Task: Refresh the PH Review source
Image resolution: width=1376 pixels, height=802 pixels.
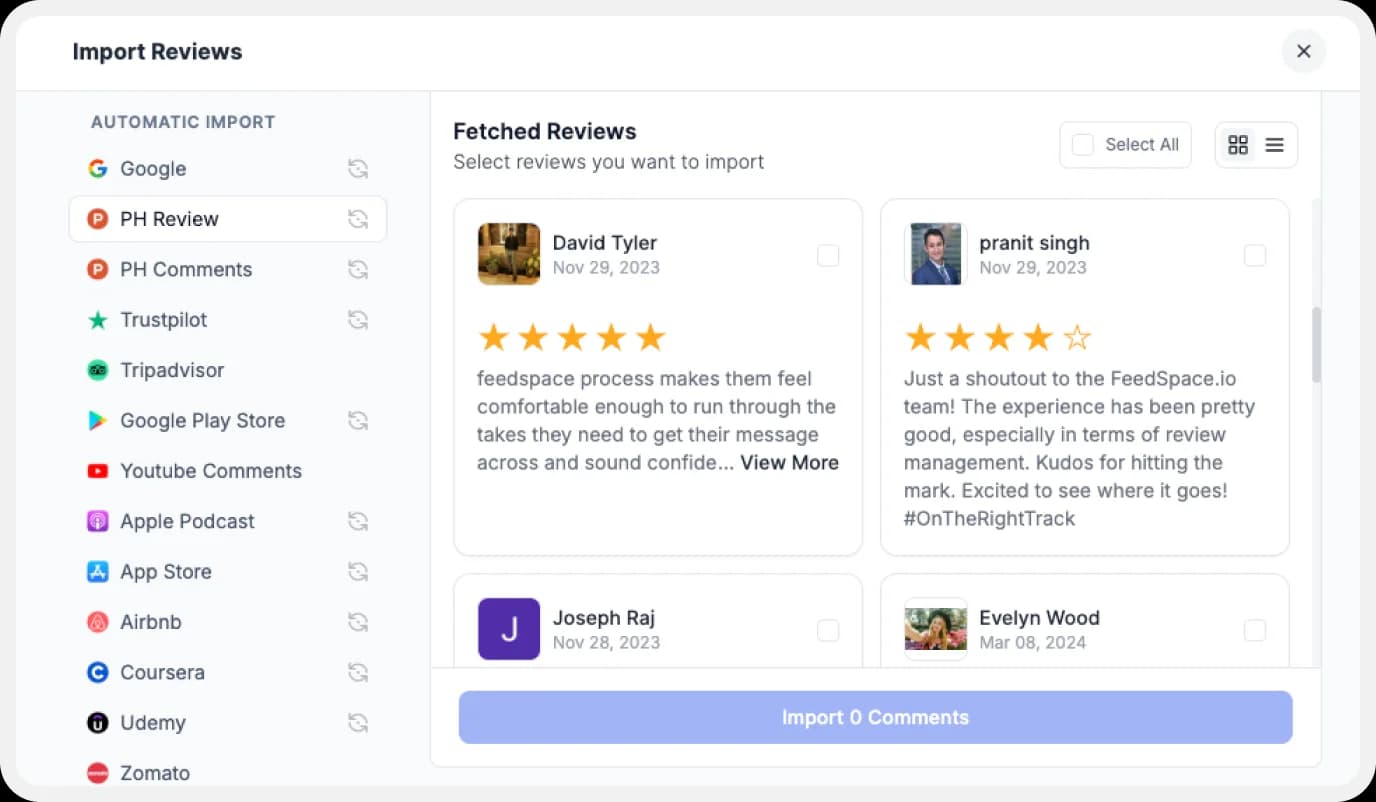Action: pyautogui.click(x=358, y=219)
